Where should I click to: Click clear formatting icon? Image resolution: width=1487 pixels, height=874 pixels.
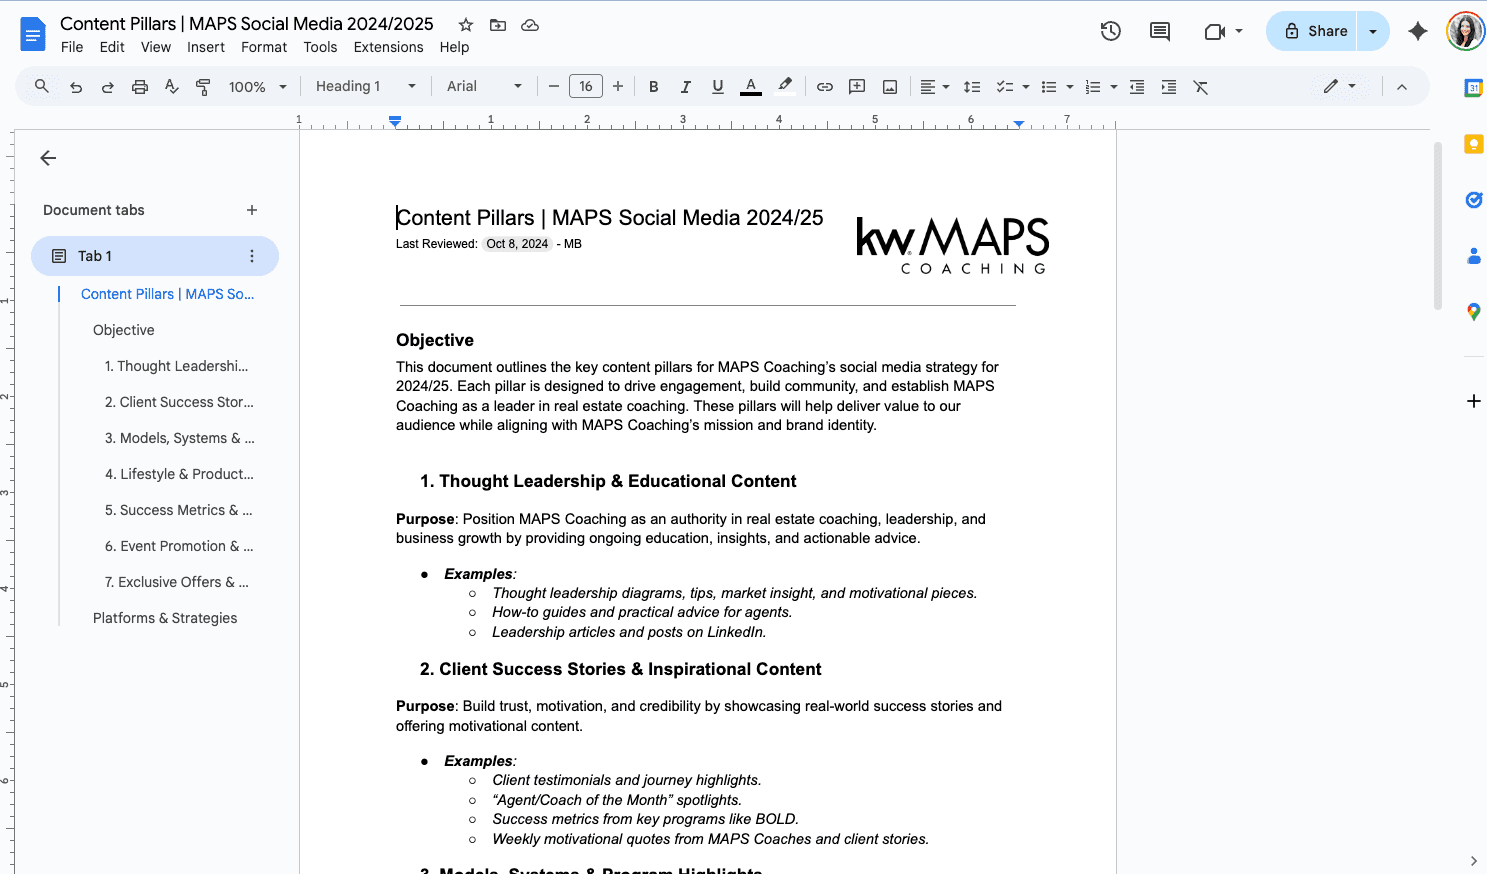pyautogui.click(x=1200, y=87)
